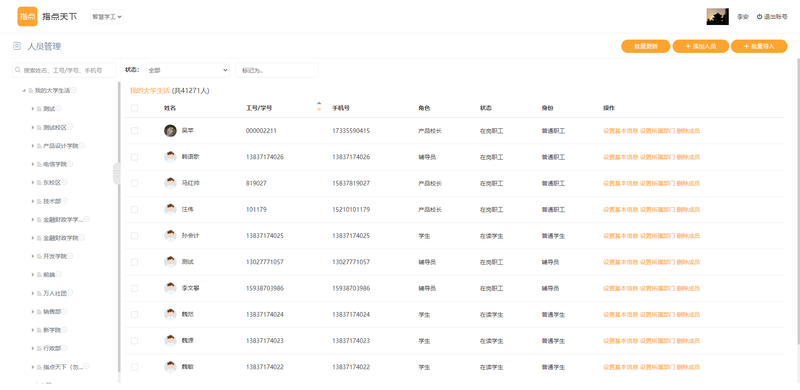This screenshot has width=800, height=390.
Task: Select 行政部 in the department tree
Action: (52, 348)
